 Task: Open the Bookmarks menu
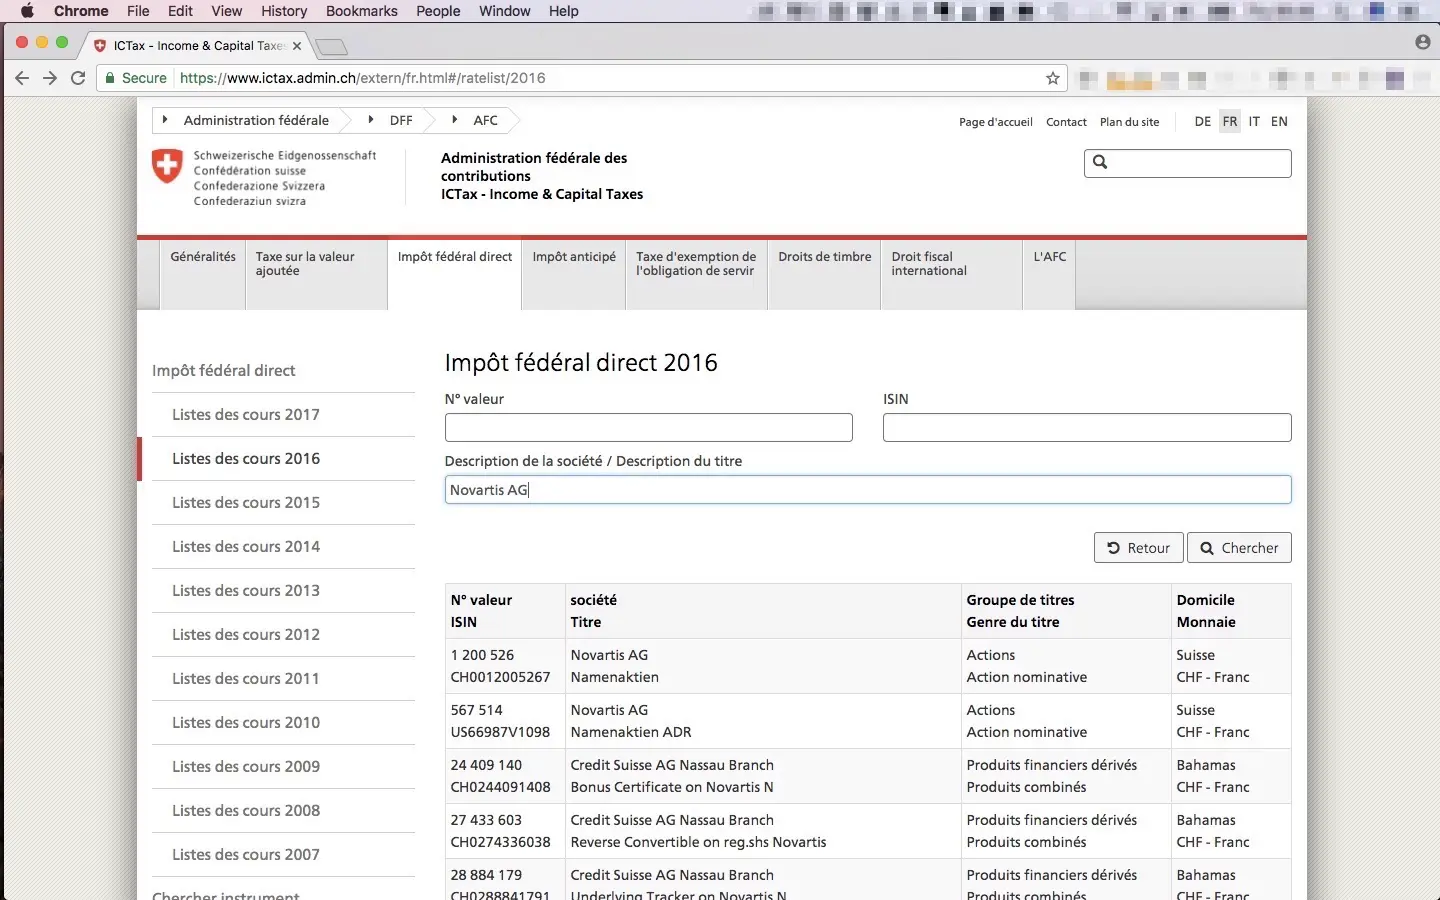click(x=362, y=11)
